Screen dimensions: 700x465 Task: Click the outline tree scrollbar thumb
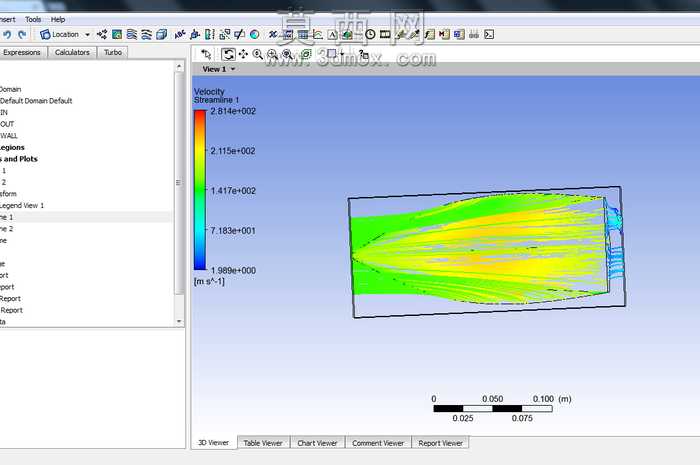point(179,183)
